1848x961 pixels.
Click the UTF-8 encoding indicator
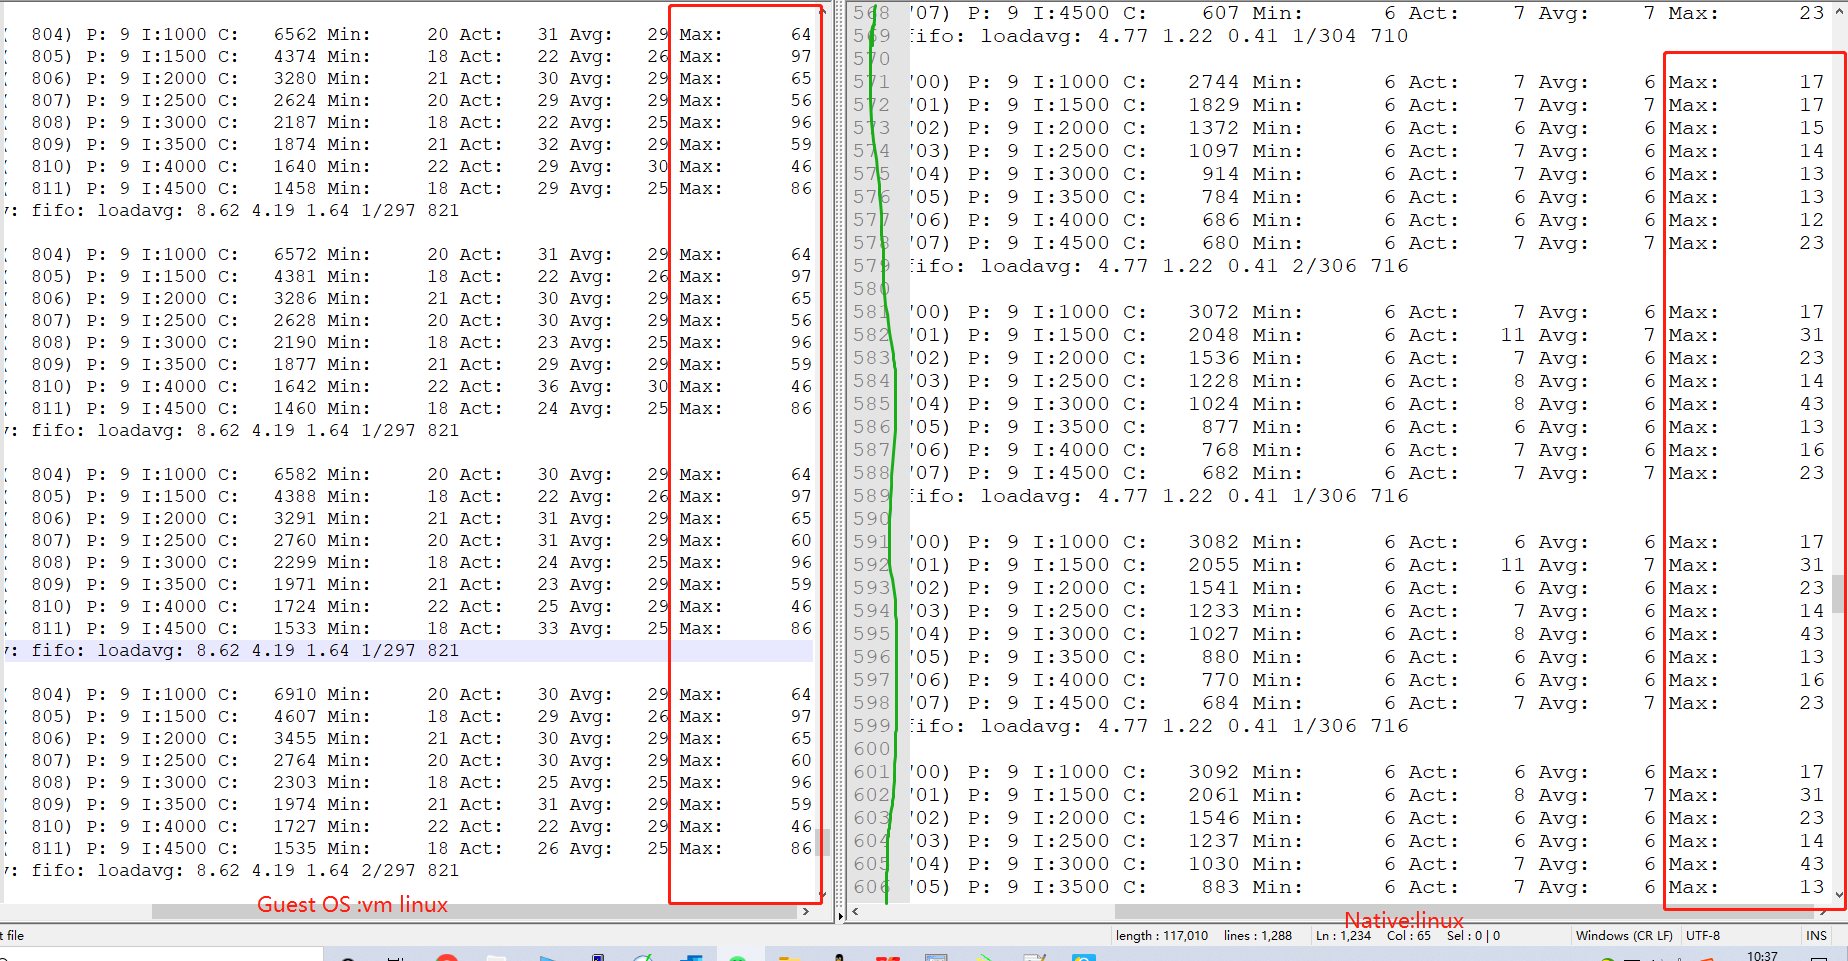1703,935
